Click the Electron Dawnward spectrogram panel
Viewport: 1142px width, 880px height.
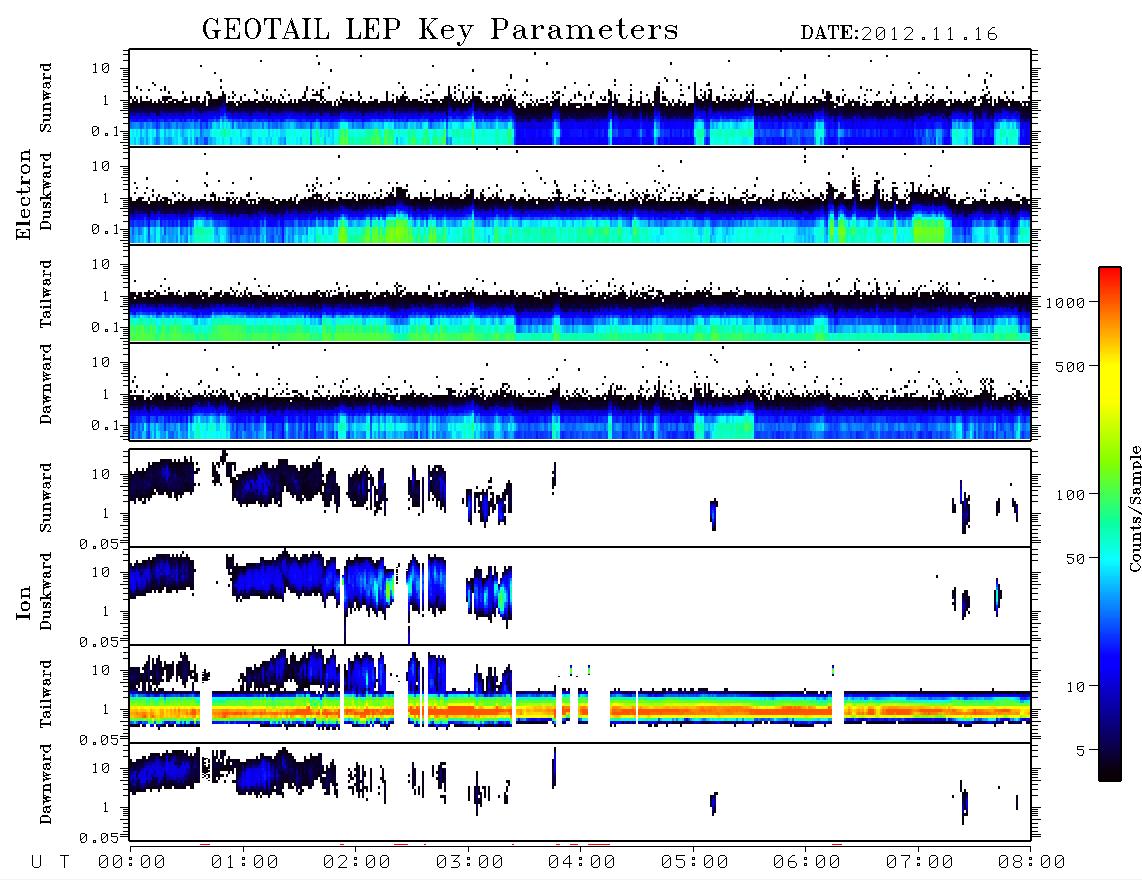coord(580,392)
